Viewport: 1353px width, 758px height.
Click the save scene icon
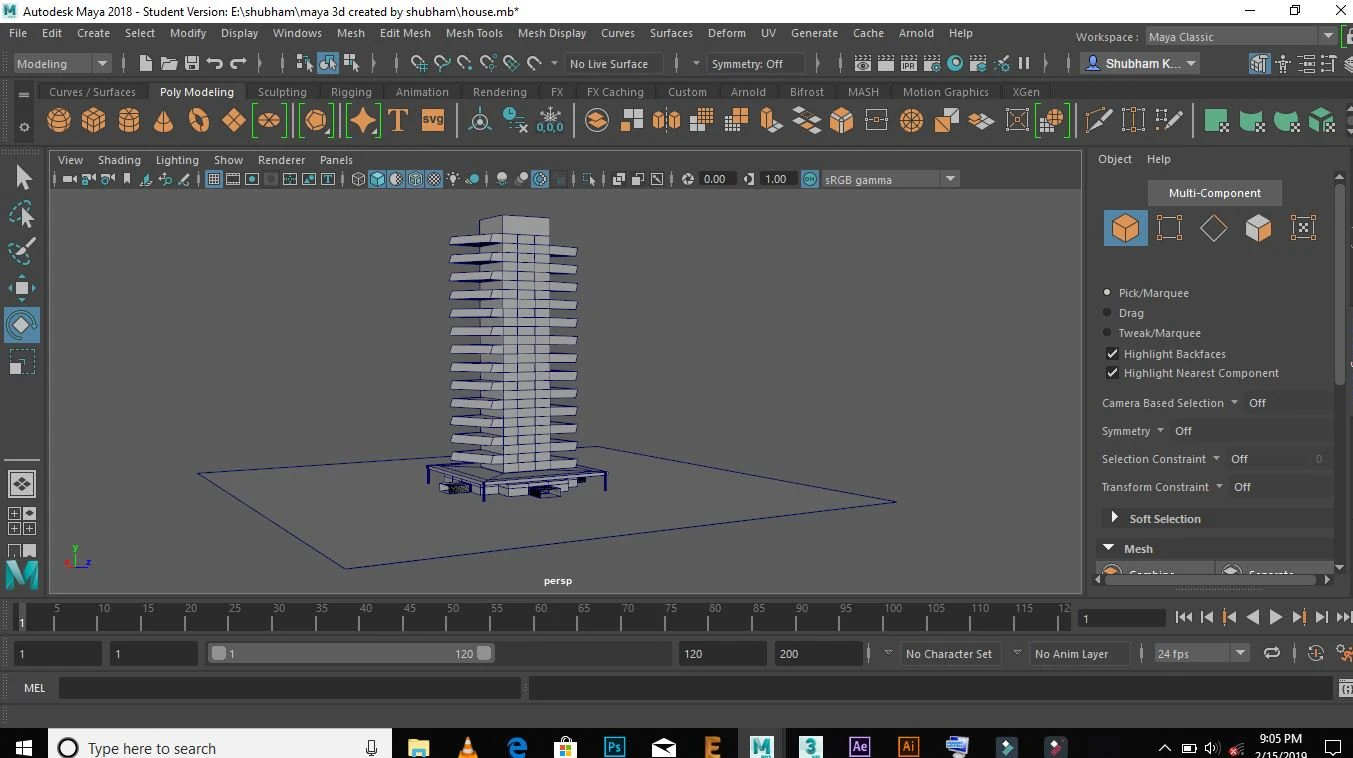pyautogui.click(x=192, y=63)
